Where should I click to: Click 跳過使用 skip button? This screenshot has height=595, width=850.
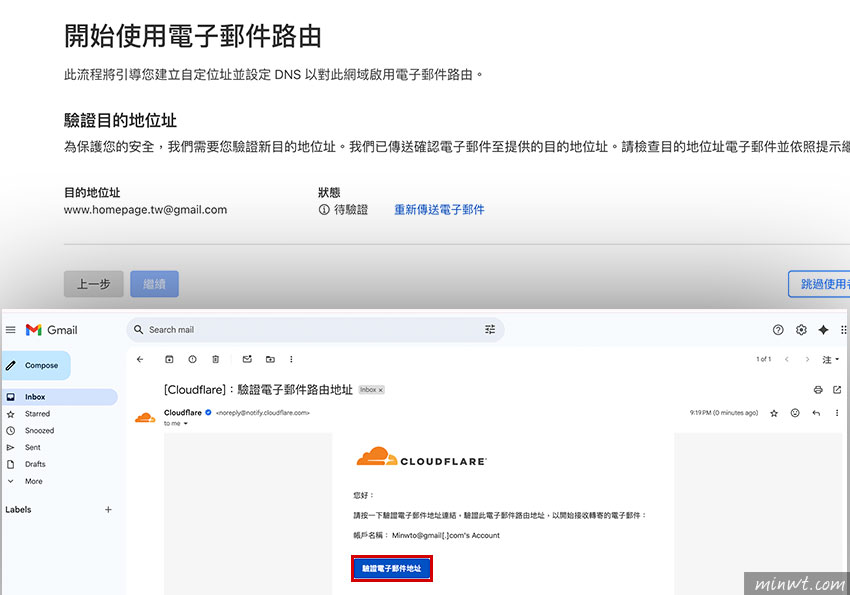819,284
